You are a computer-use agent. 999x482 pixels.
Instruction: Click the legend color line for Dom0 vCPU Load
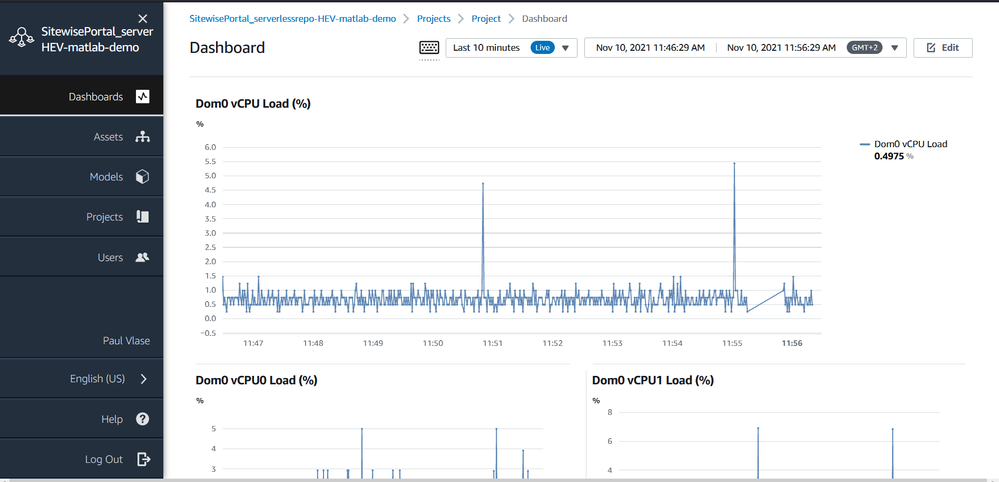pos(865,144)
